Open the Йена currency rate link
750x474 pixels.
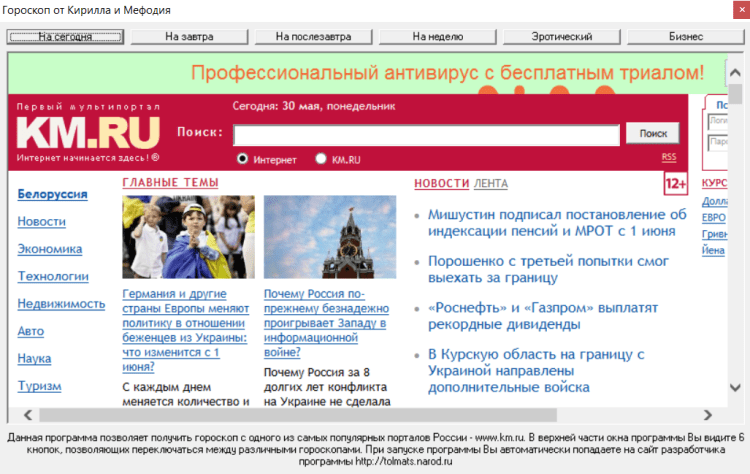point(713,250)
